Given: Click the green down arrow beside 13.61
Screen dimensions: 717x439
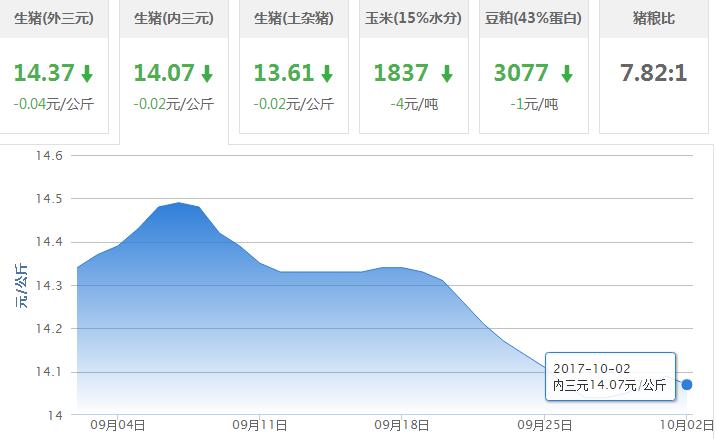Looking at the screenshot, I should 327,74.
